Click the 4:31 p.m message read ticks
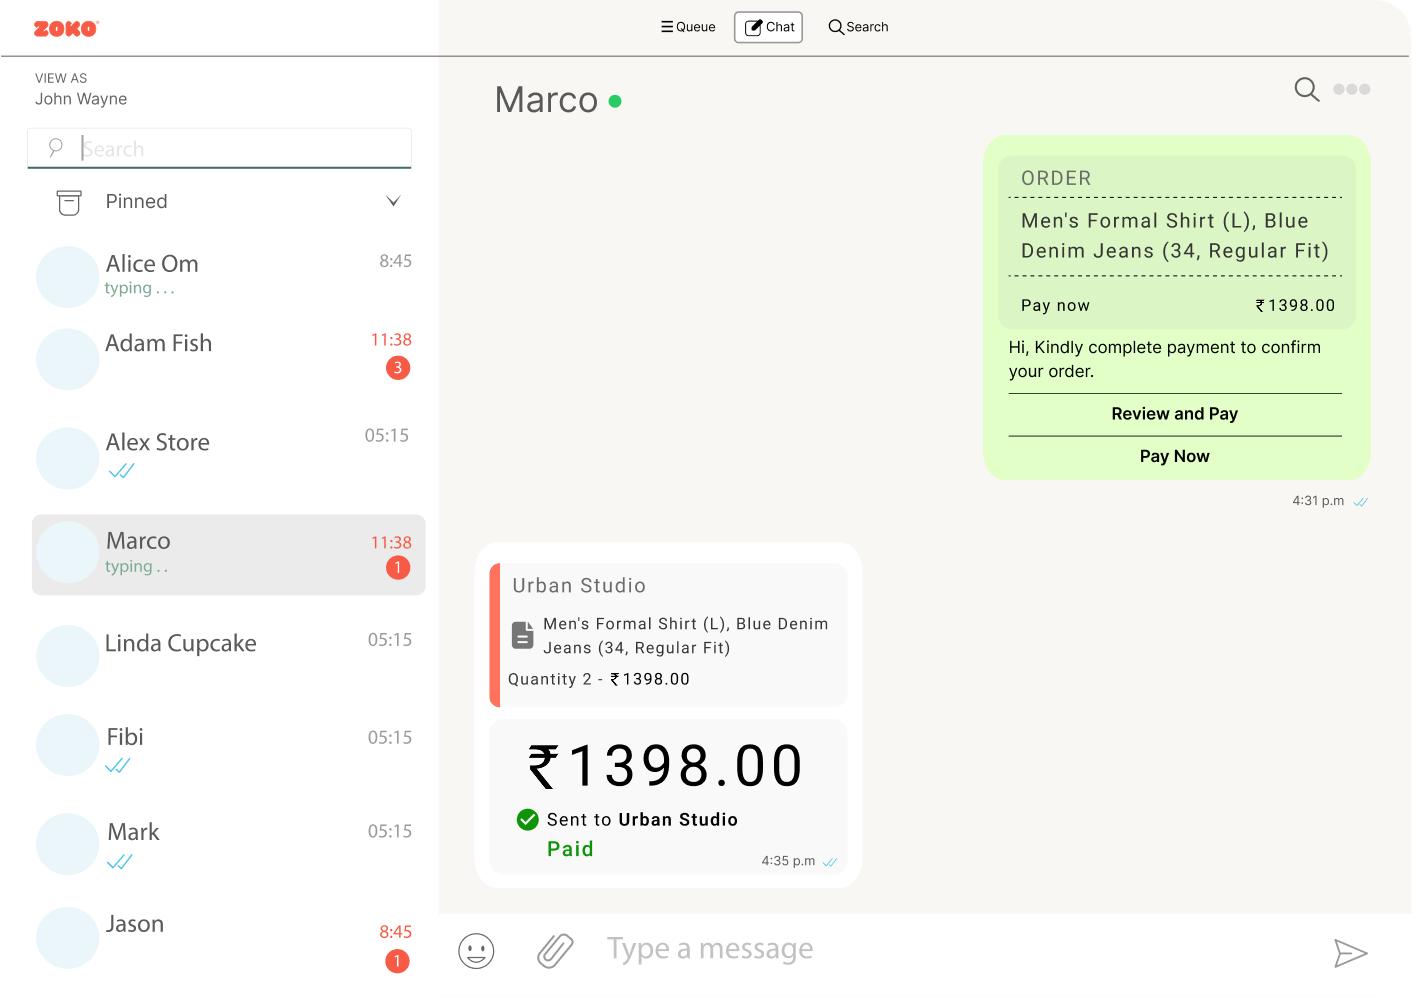 click(1361, 502)
